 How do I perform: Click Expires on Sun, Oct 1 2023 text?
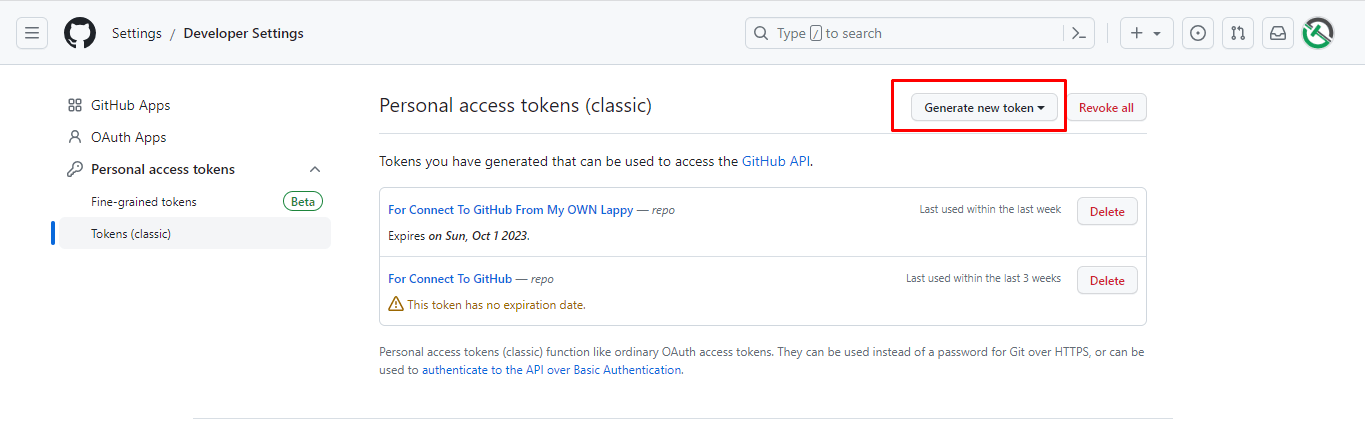[459, 236]
